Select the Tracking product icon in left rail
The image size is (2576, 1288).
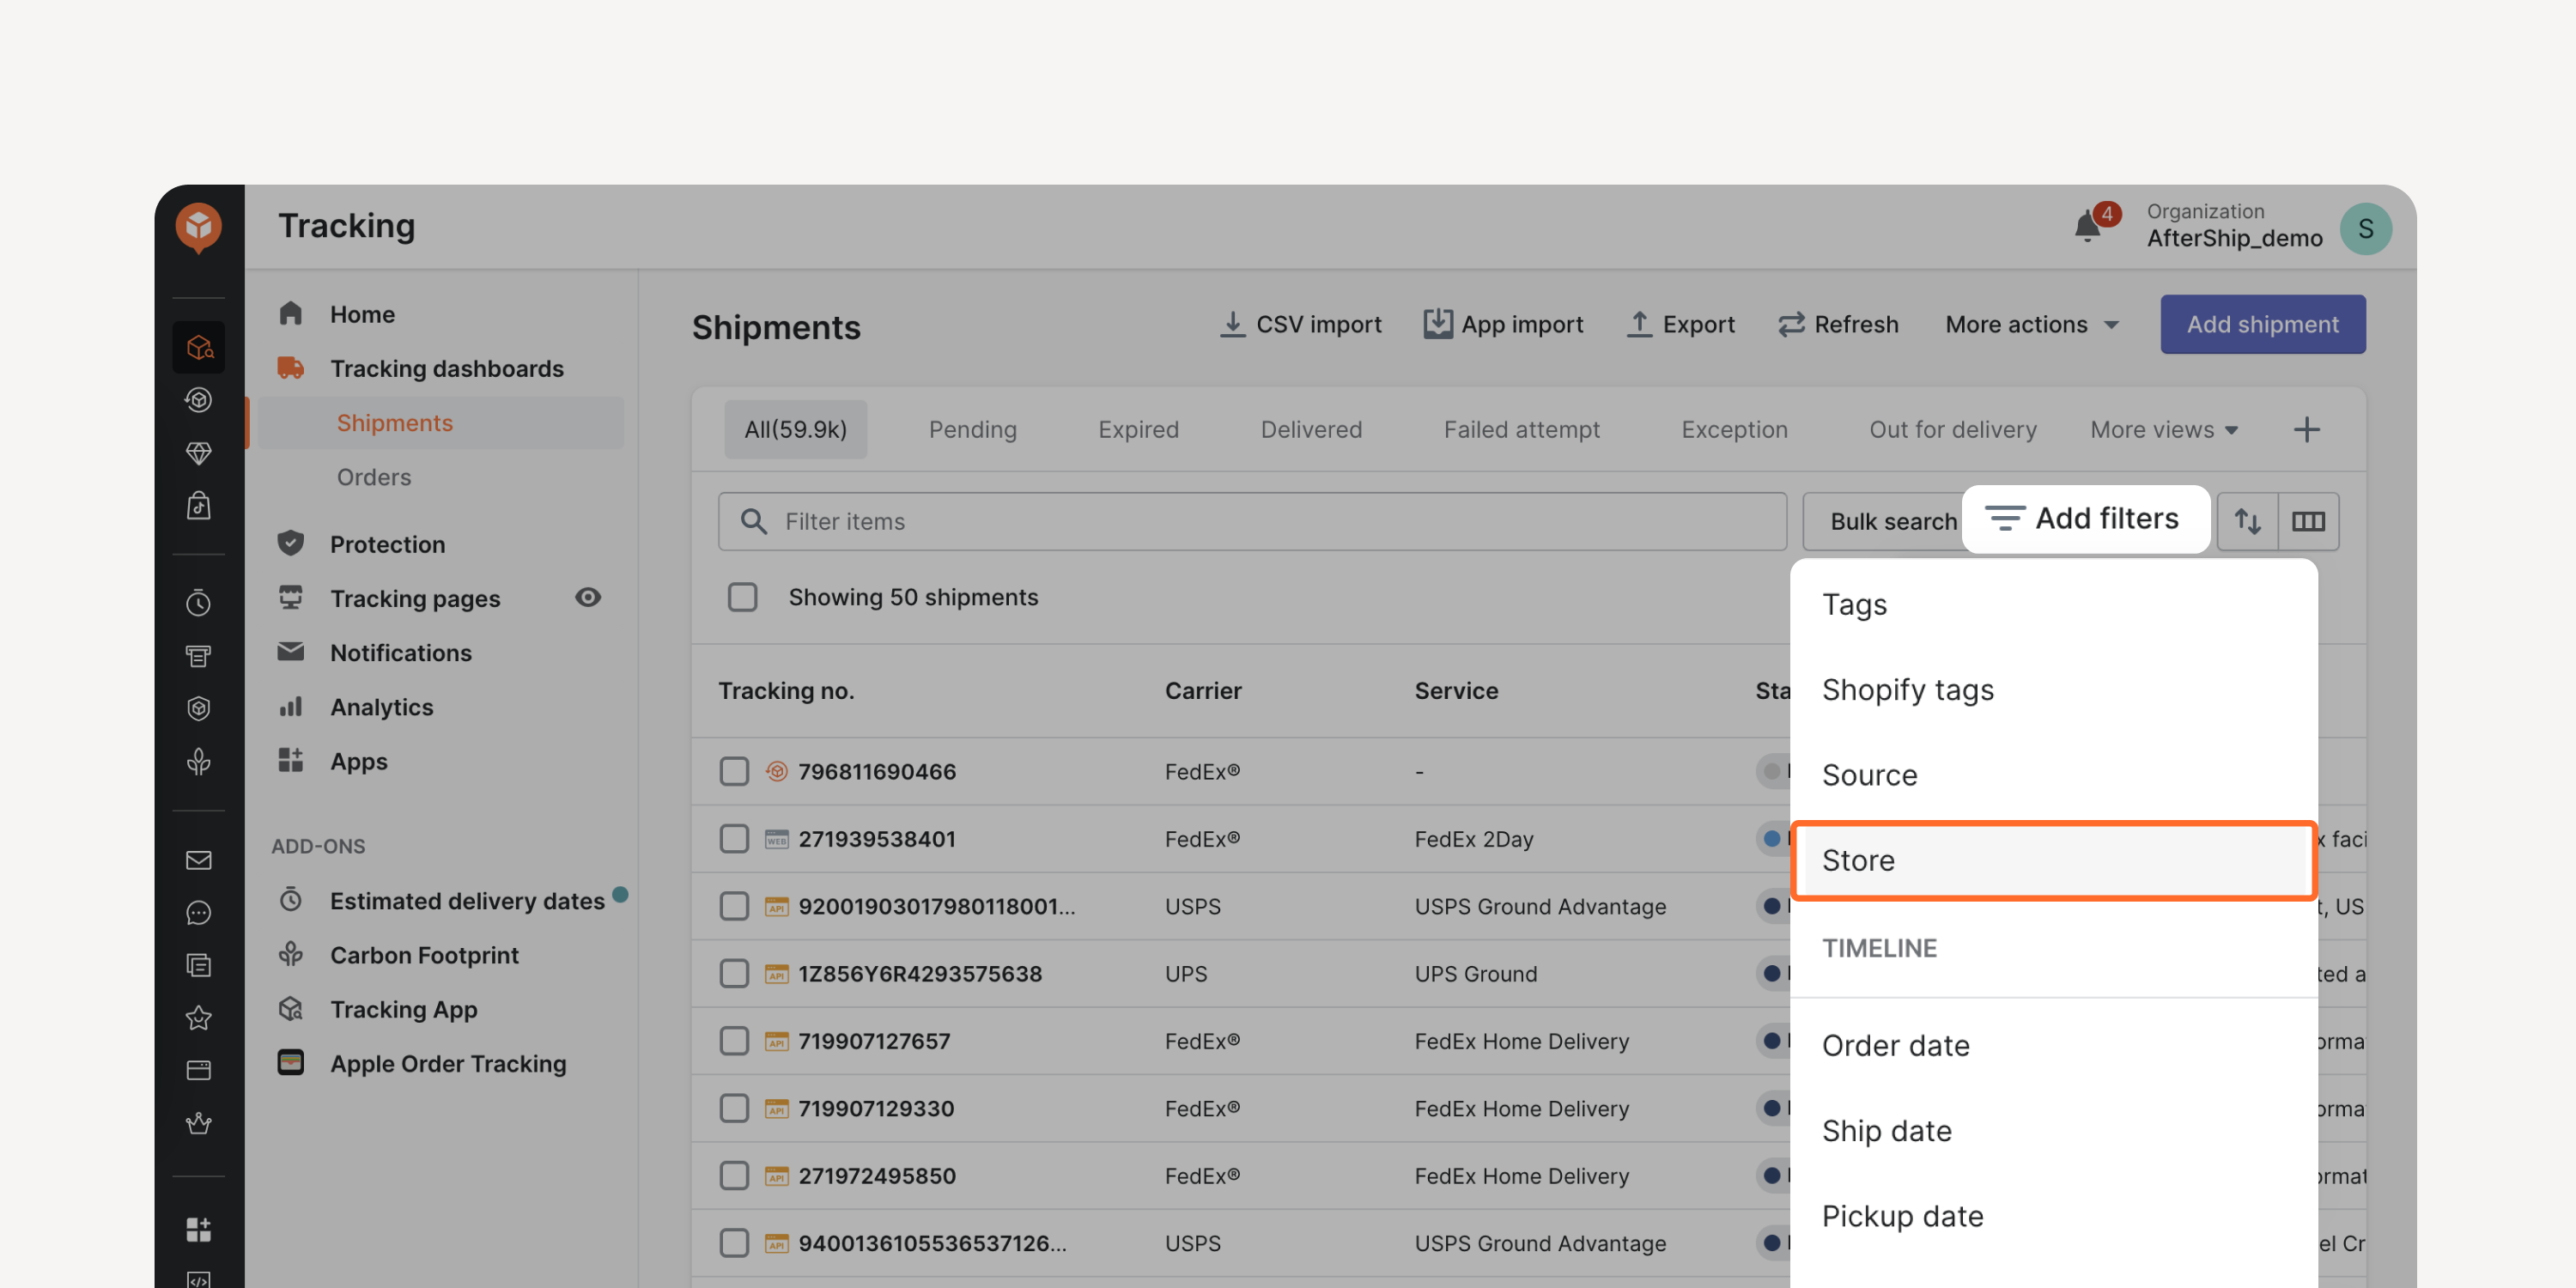coord(198,347)
